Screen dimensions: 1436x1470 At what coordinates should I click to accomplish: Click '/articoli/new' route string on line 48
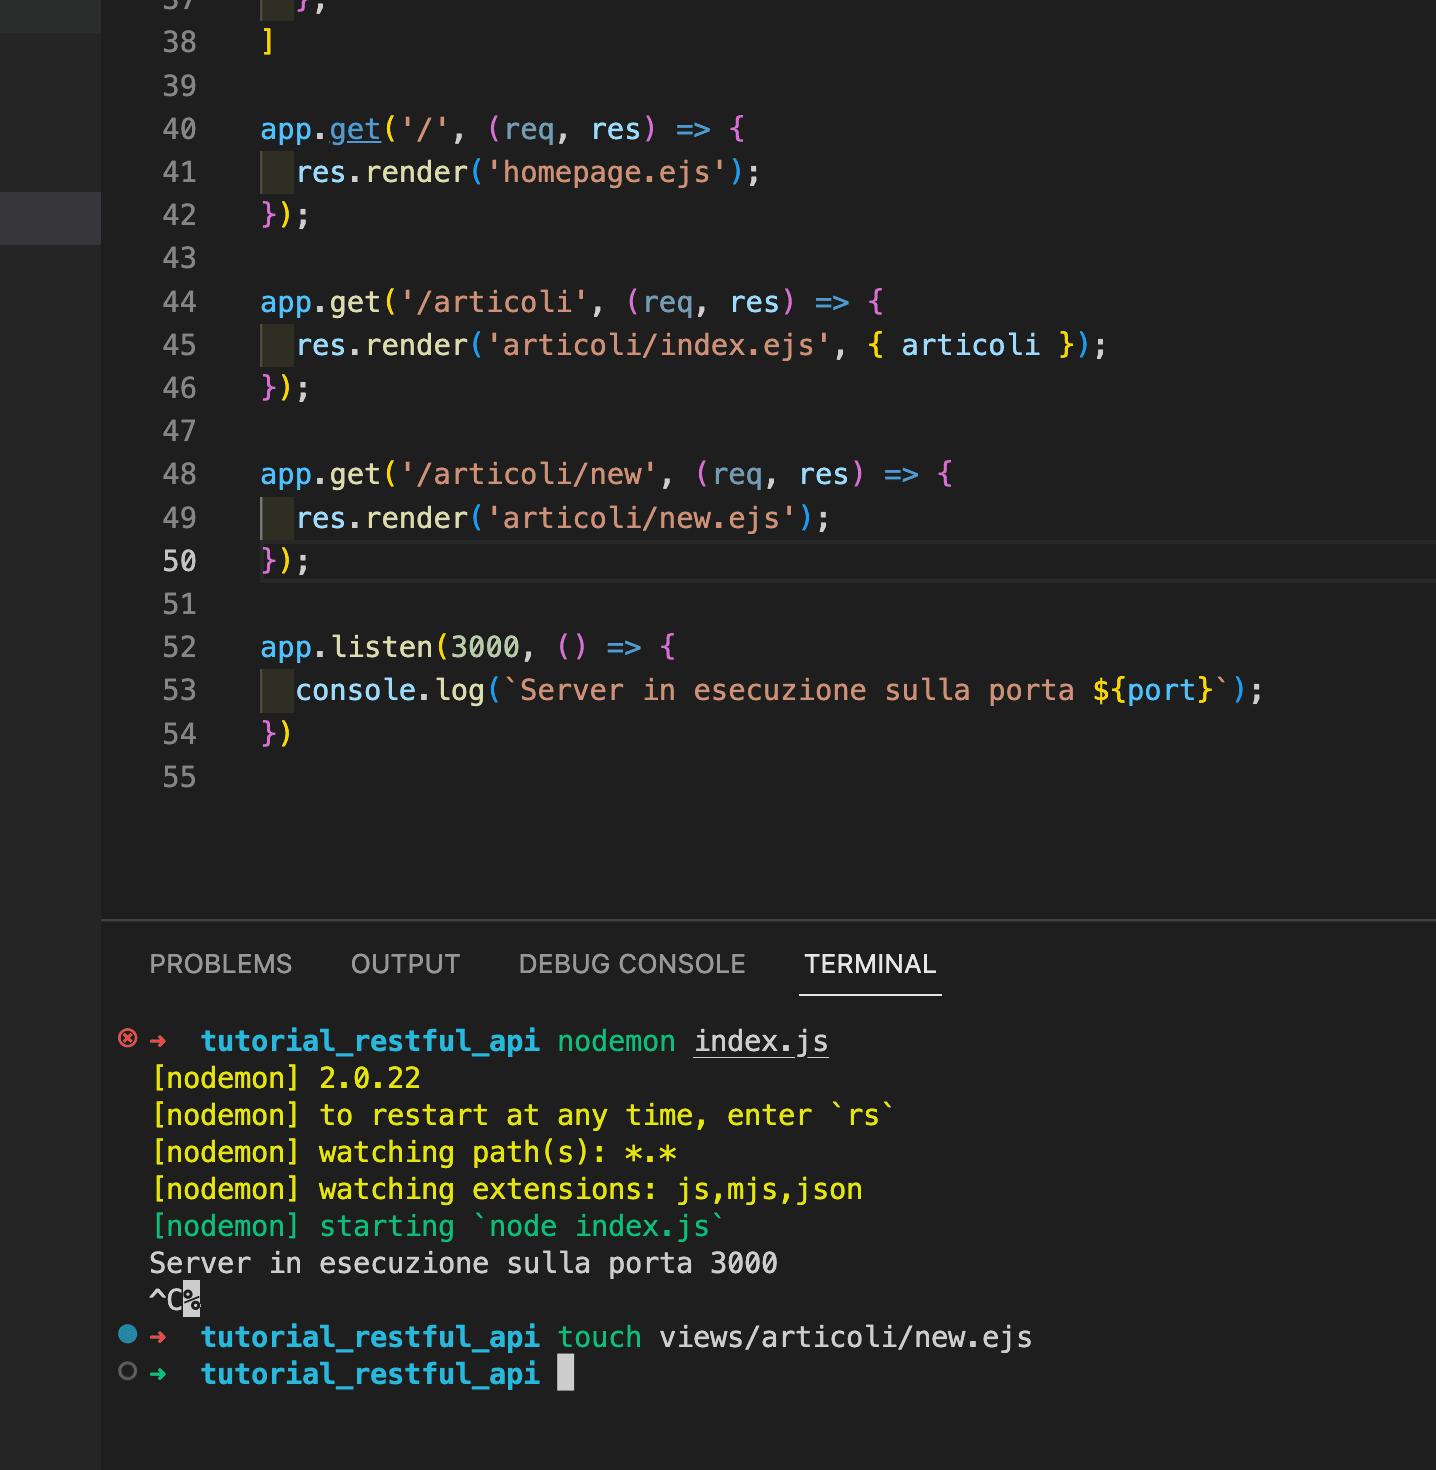[528, 474]
